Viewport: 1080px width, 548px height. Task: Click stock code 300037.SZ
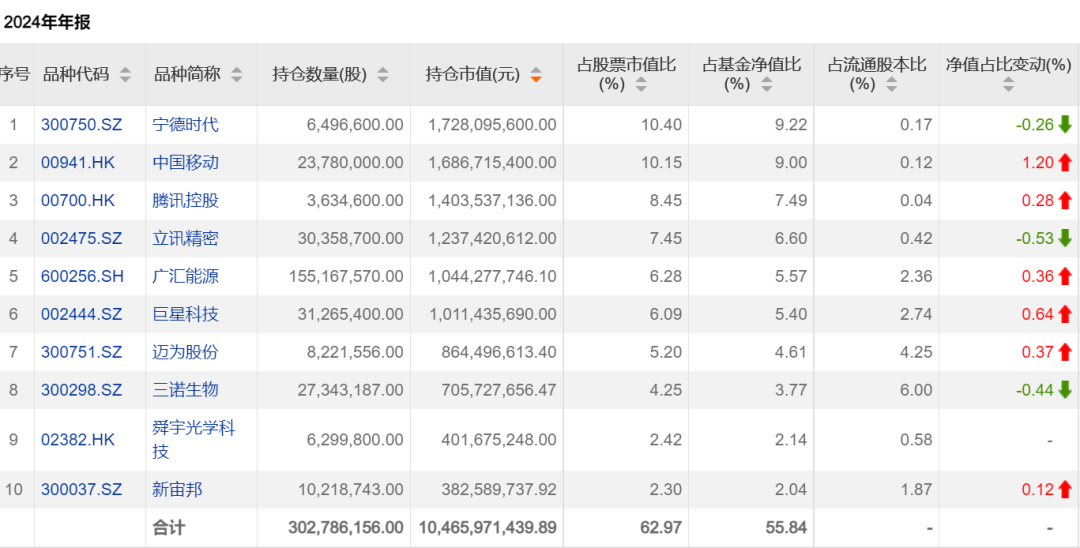coord(81,489)
